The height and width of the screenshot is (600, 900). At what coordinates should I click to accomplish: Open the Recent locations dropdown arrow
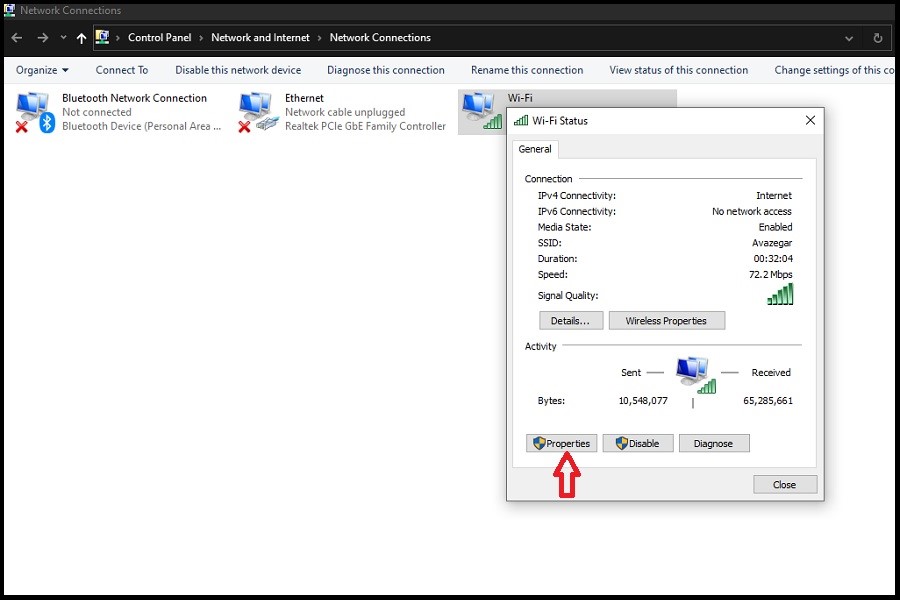tap(63, 38)
